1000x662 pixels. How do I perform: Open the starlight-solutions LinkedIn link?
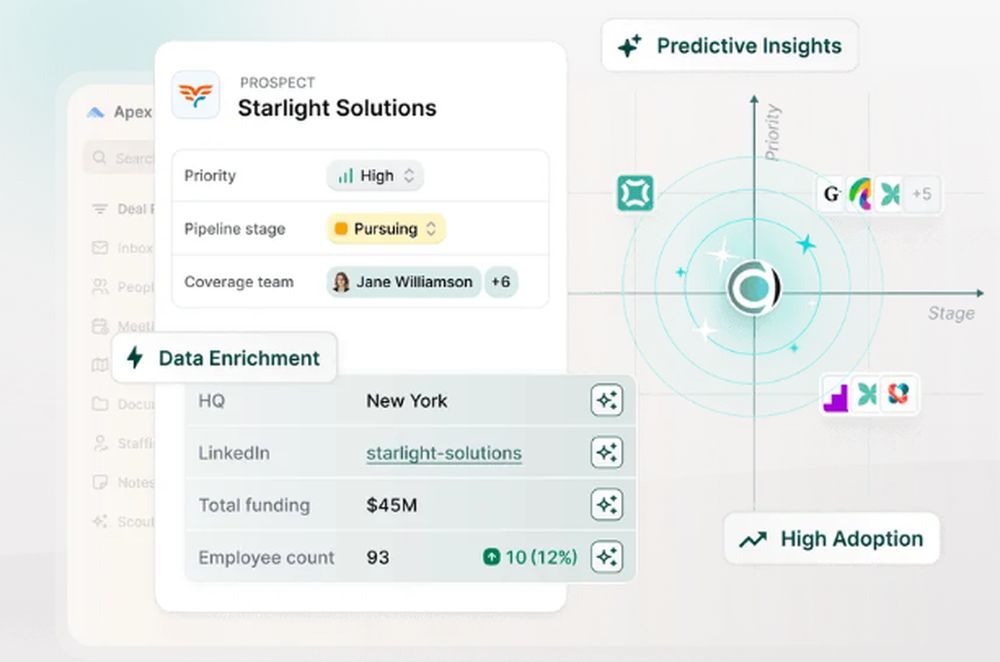[x=444, y=453]
